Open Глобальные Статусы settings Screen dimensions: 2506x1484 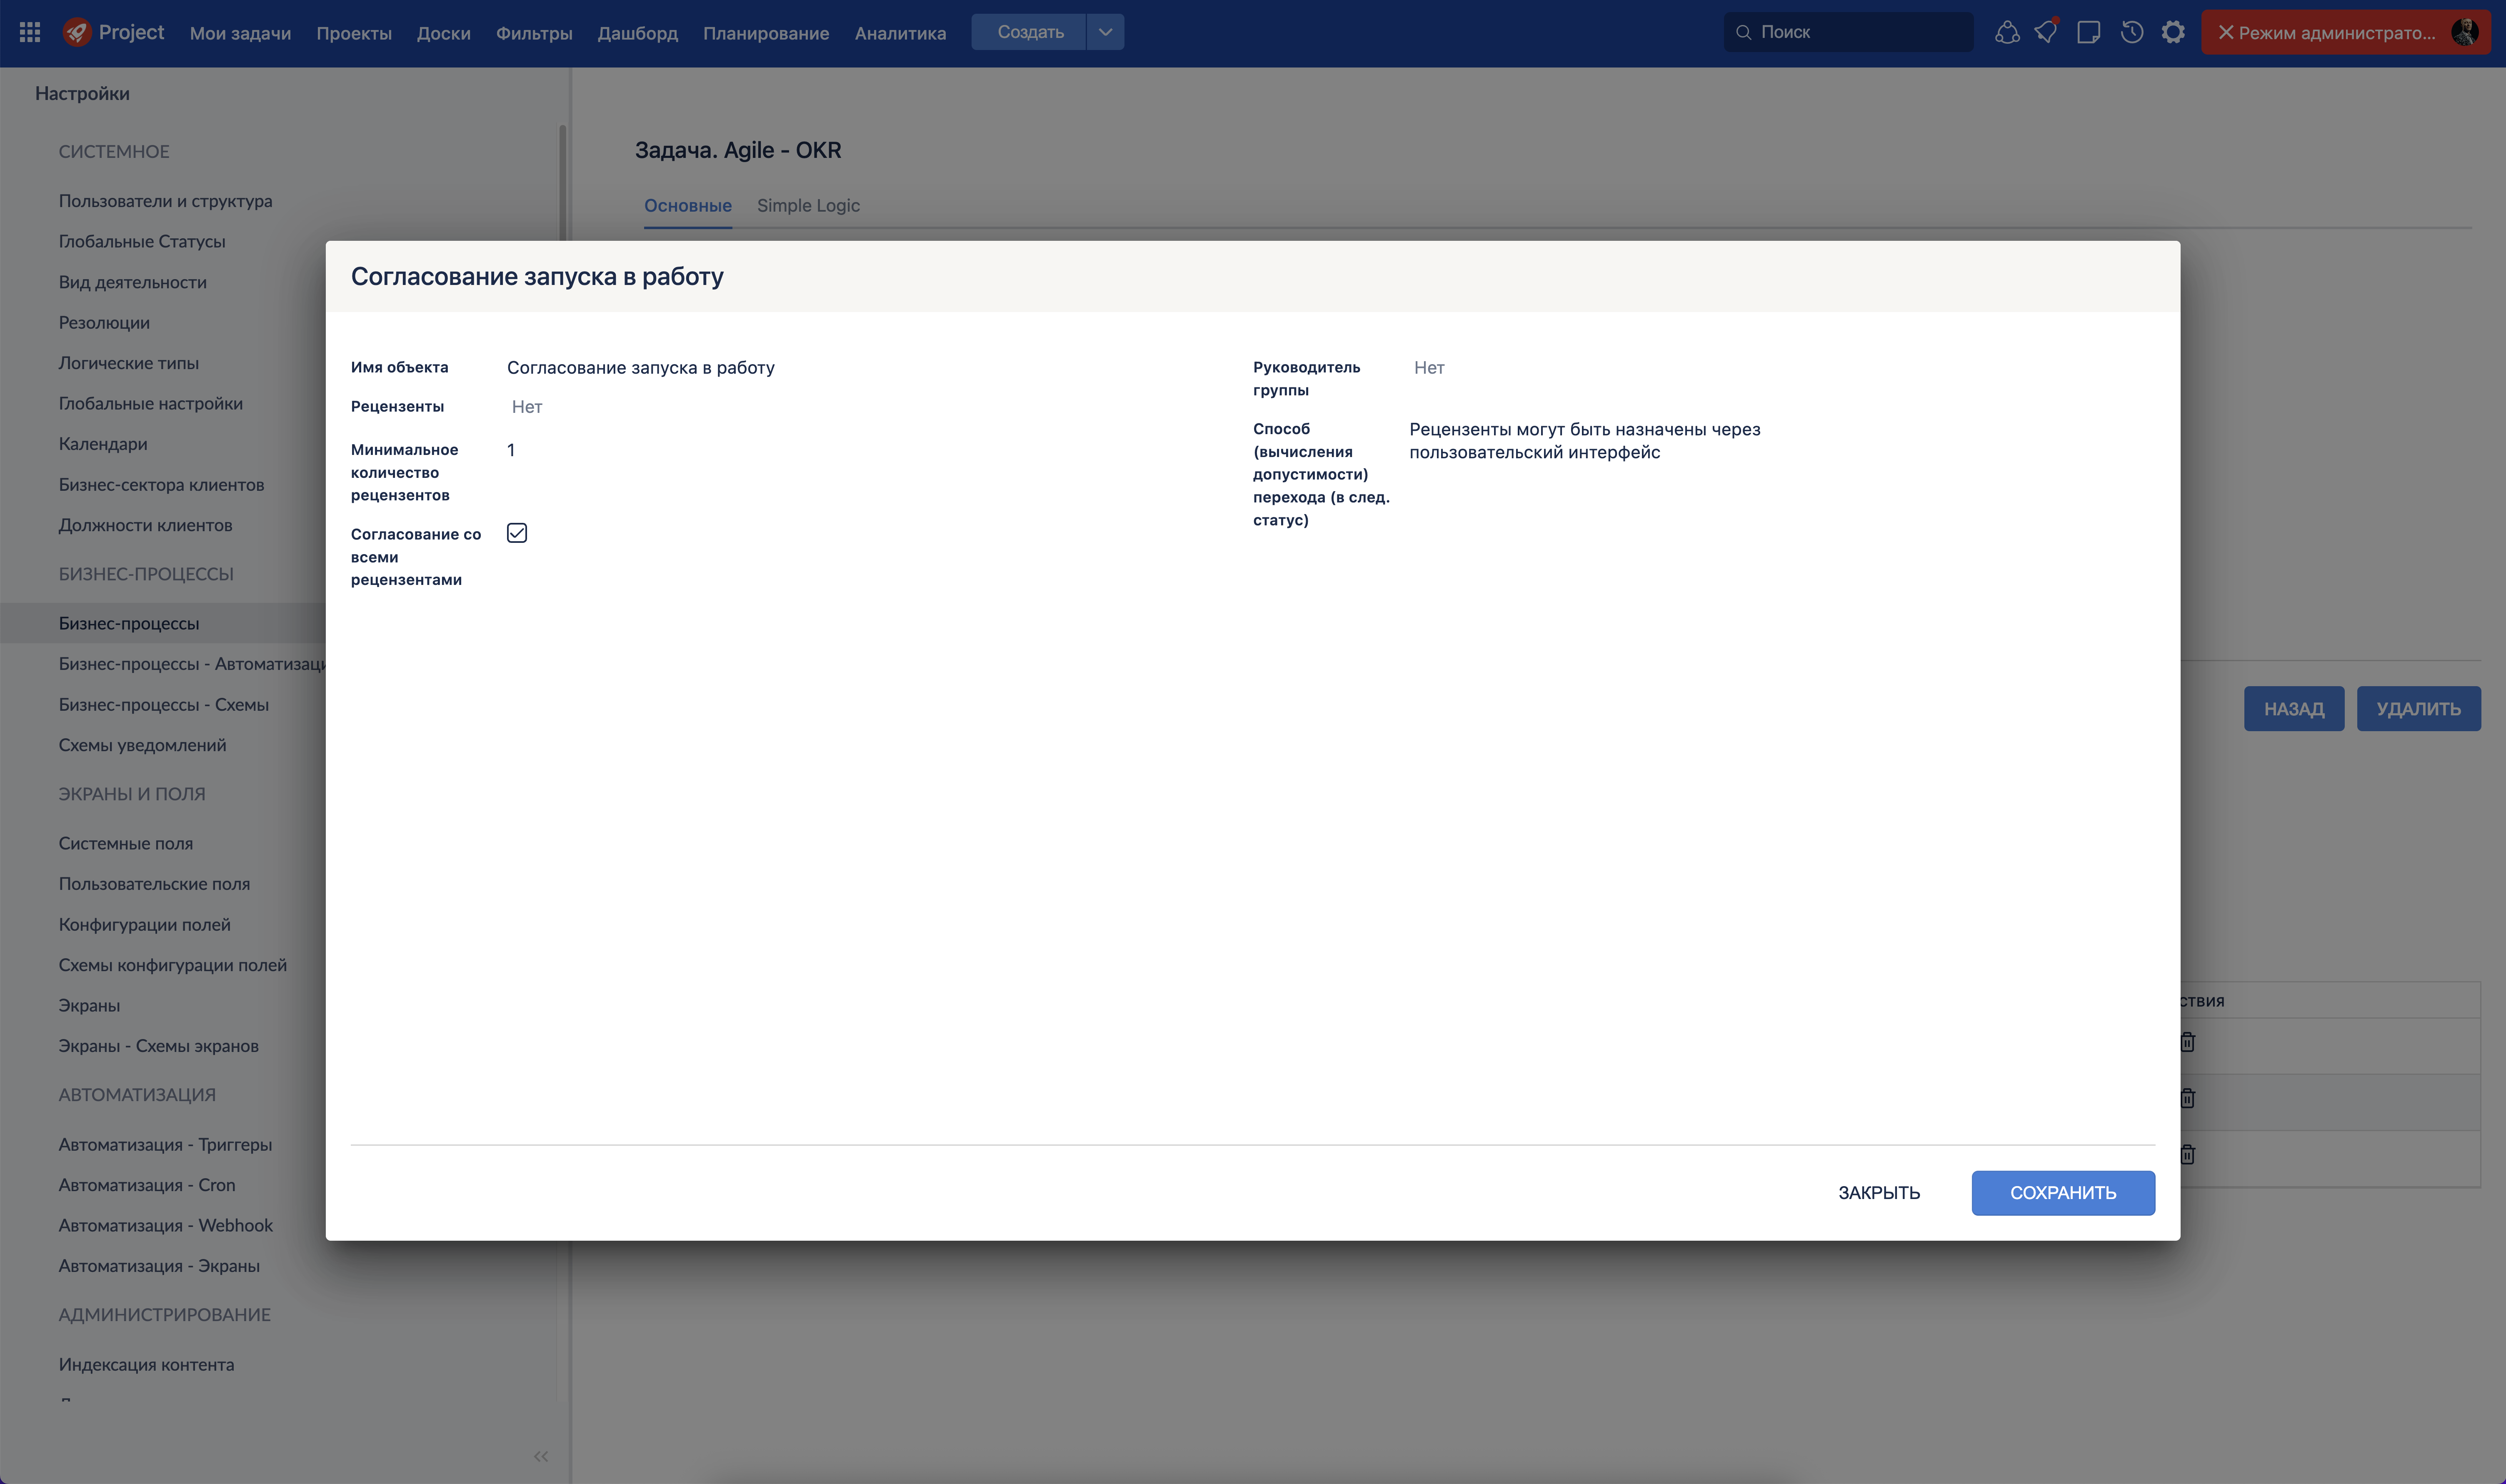point(142,242)
